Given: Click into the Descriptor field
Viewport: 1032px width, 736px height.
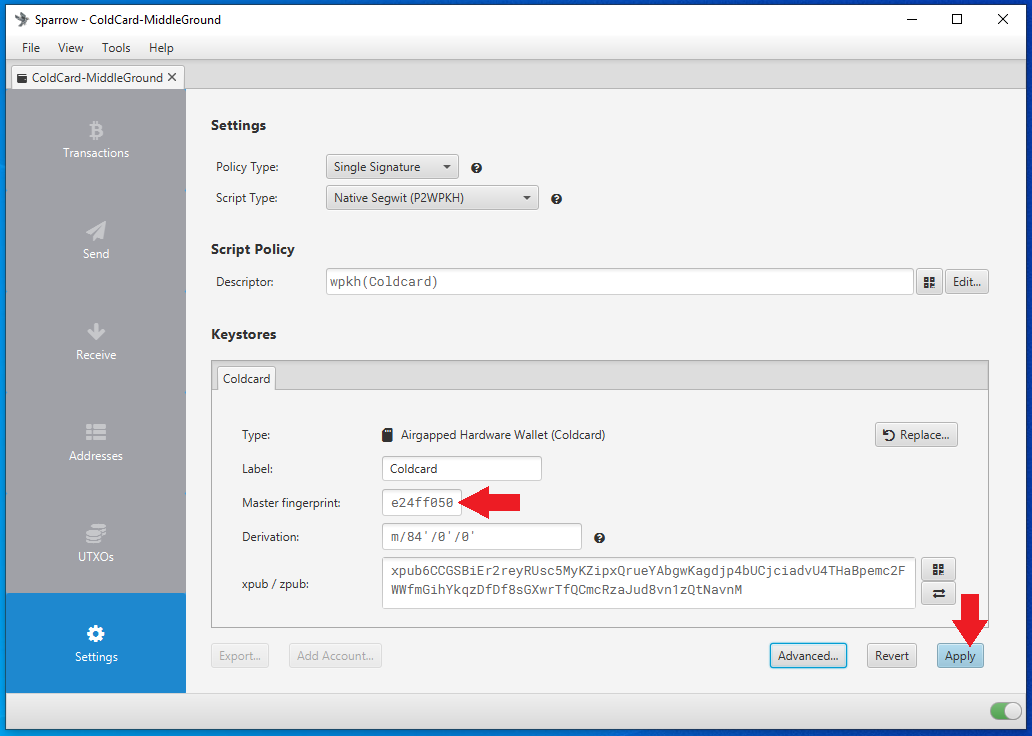Looking at the screenshot, I should (x=619, y=282).
